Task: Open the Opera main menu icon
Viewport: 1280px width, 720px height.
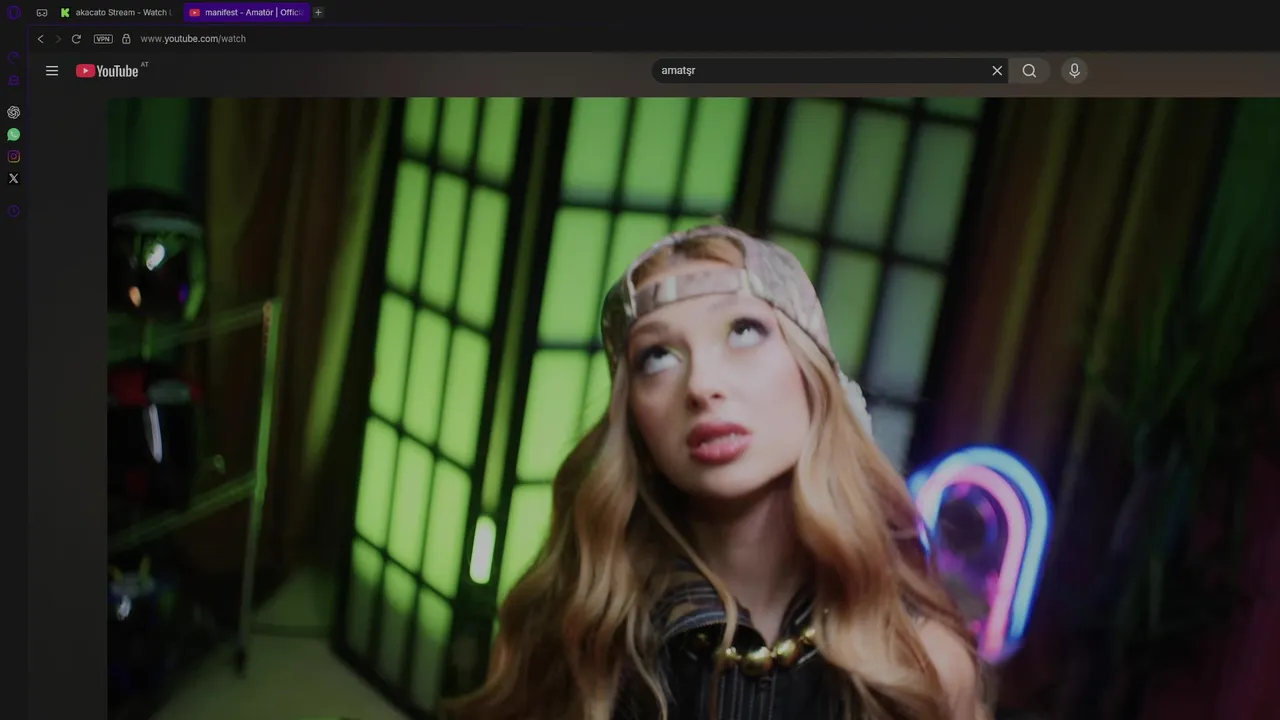Action: click(14, 12)
